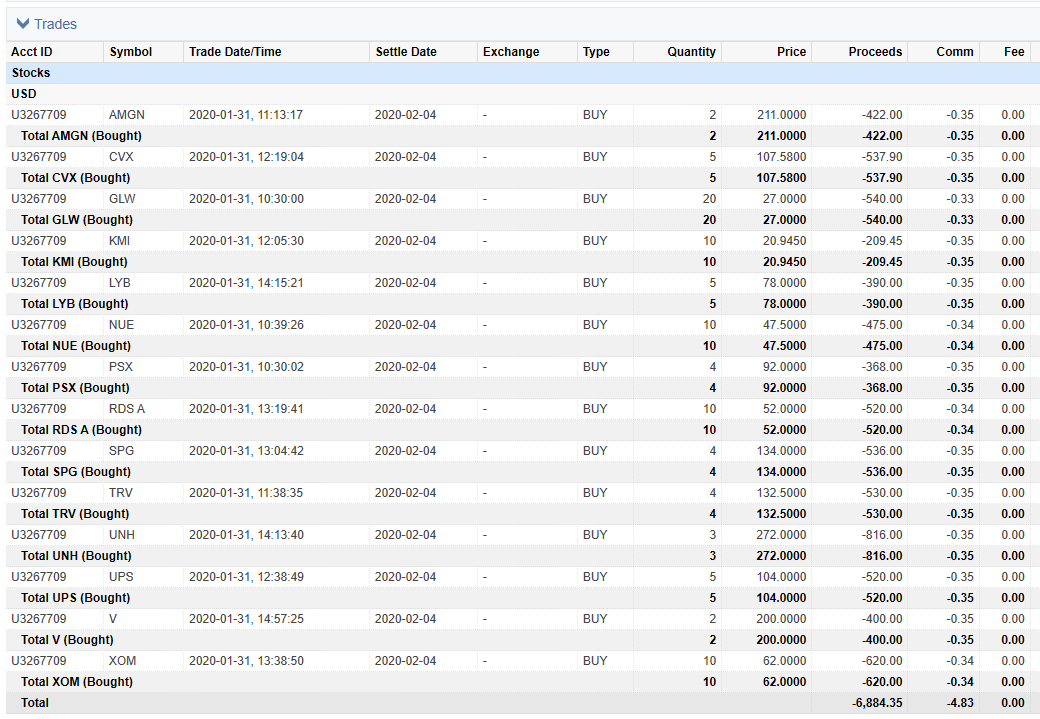This screenshot has width=1040, height=719.
Task: Click the LYB trade time 14:15:21
Action: click(x=280, y=283)
